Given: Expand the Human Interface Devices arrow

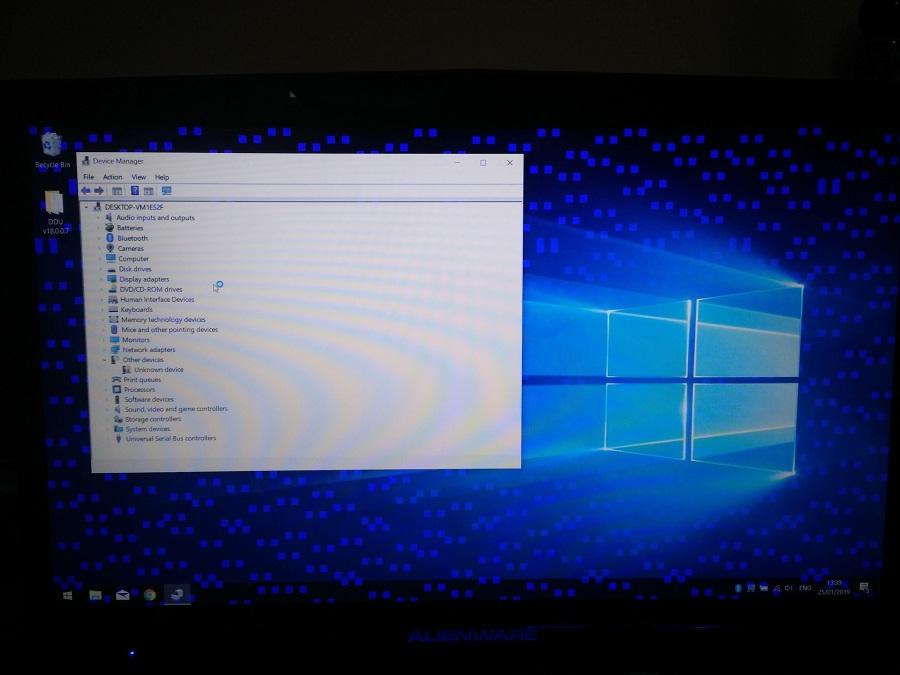Looking at the screenshot, I should (103, 300).
